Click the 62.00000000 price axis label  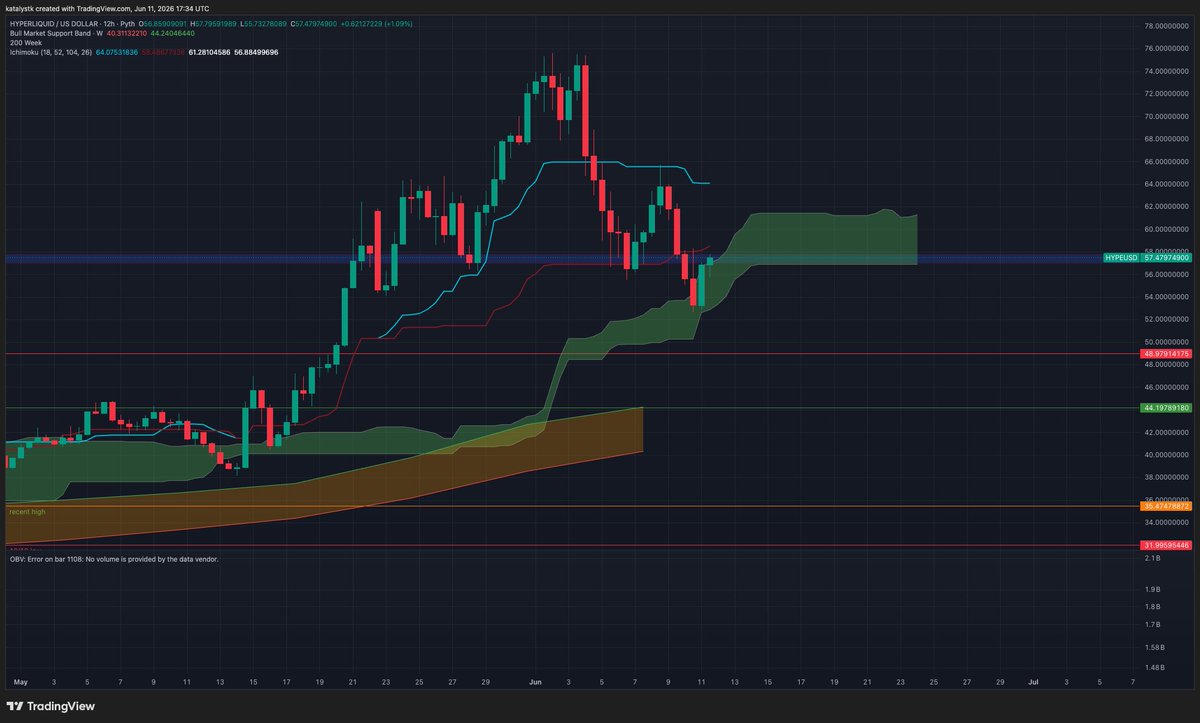(x=1167, y=206)
